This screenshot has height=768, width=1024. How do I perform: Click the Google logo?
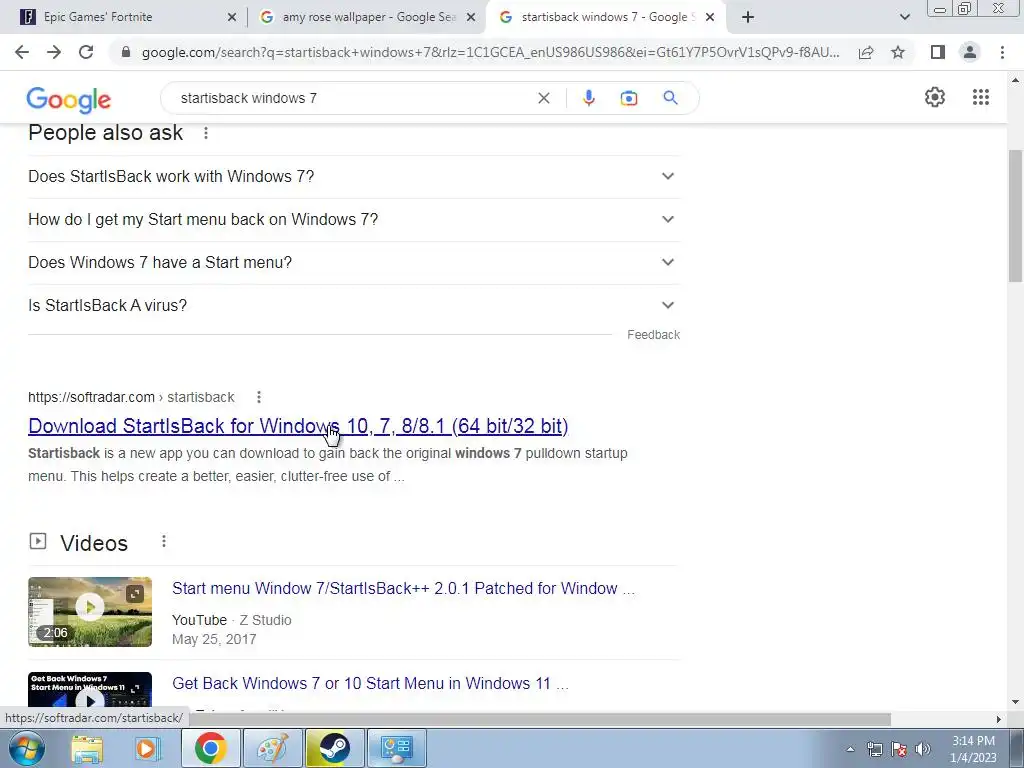[x=69, y=99]
